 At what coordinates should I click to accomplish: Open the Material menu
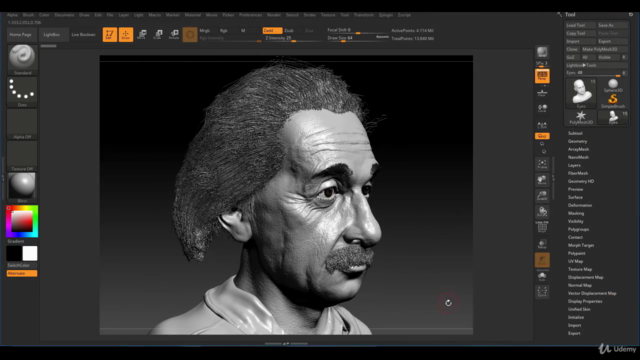point(192,15)
